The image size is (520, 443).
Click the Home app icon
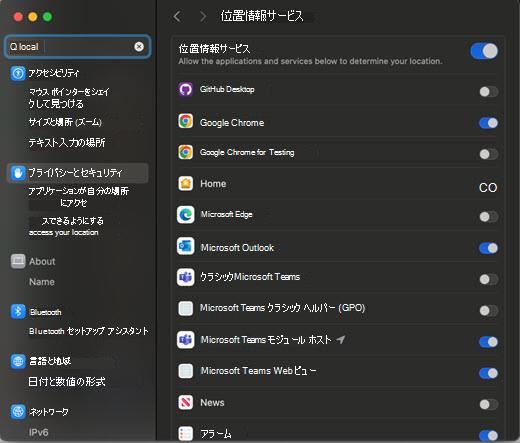[x=185, y=183]
